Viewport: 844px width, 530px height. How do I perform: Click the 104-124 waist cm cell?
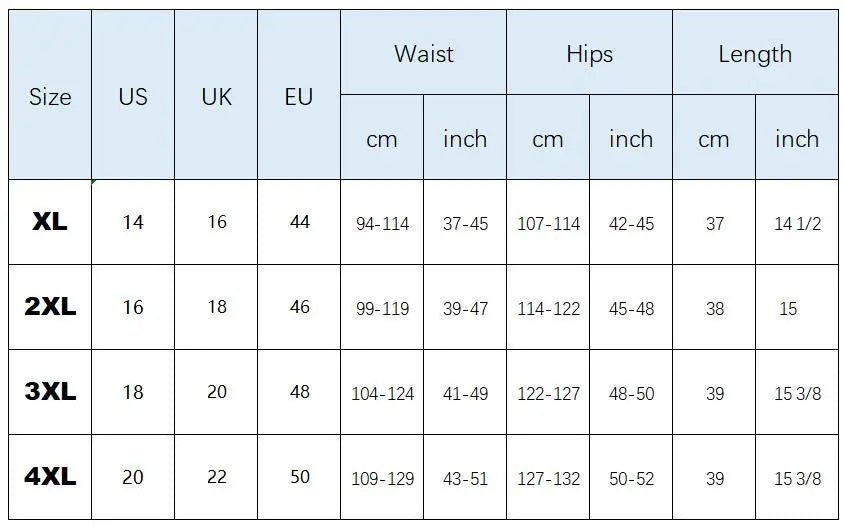point(382,392)
